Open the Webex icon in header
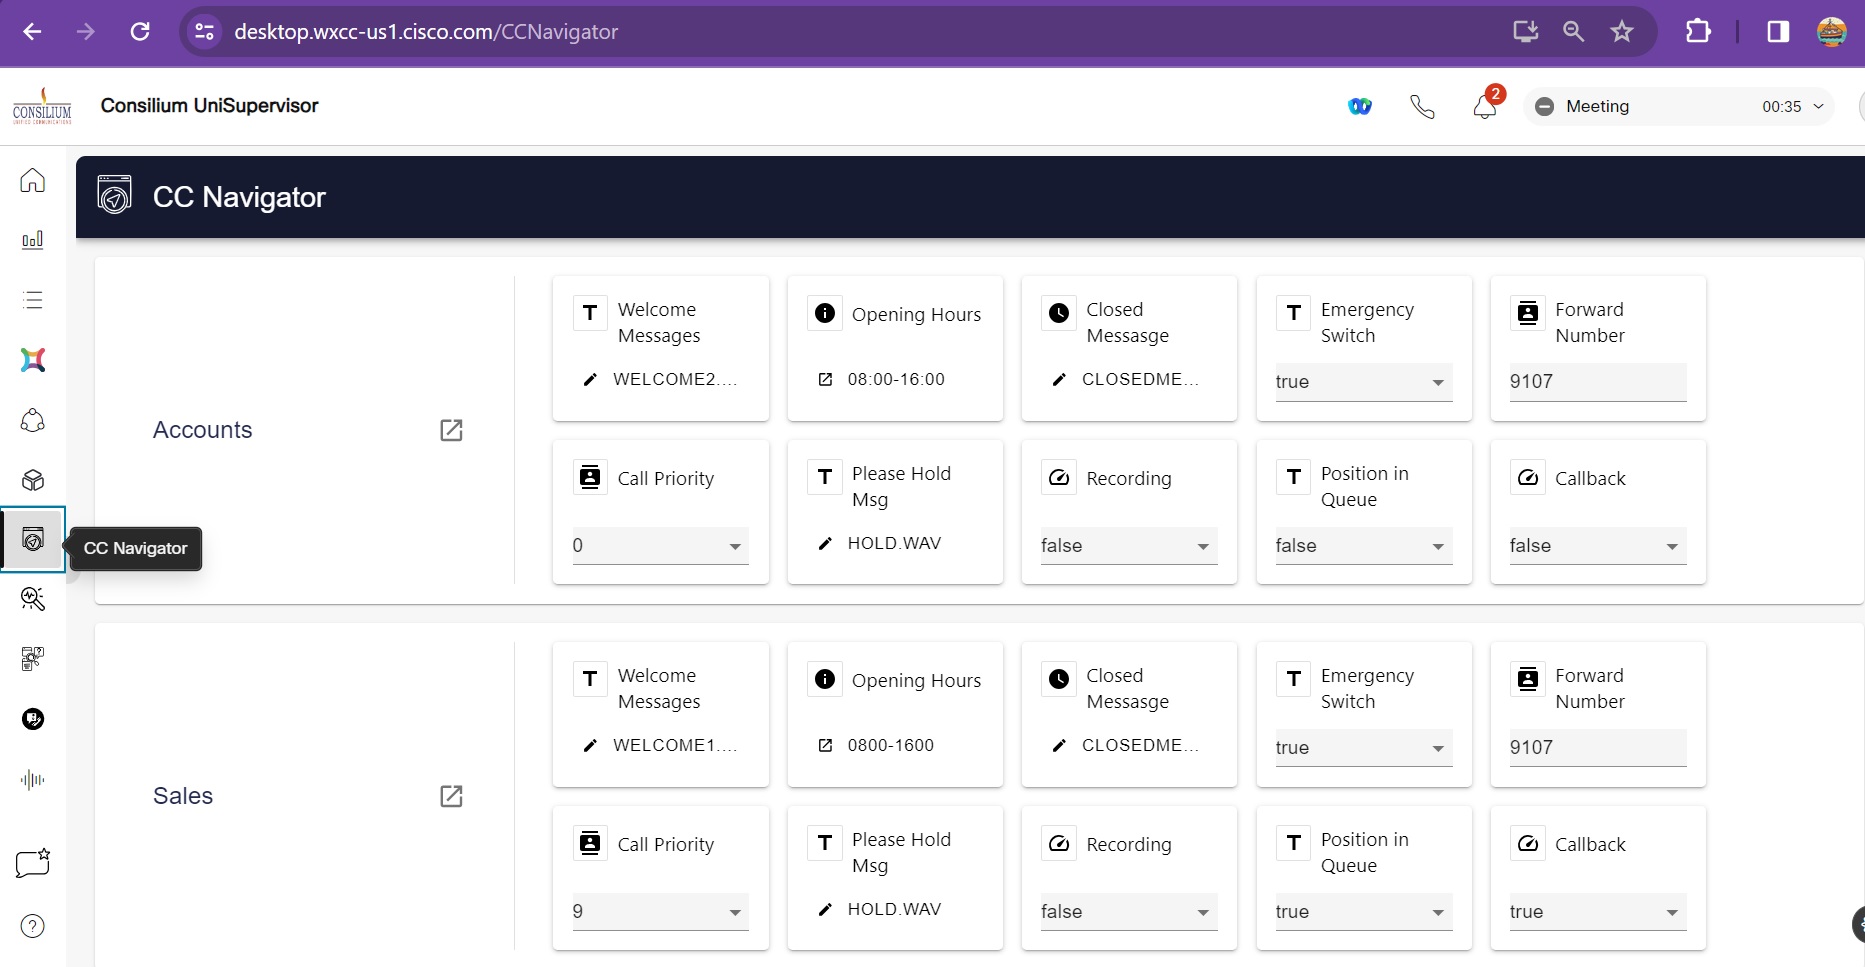 pos(1360,106)
